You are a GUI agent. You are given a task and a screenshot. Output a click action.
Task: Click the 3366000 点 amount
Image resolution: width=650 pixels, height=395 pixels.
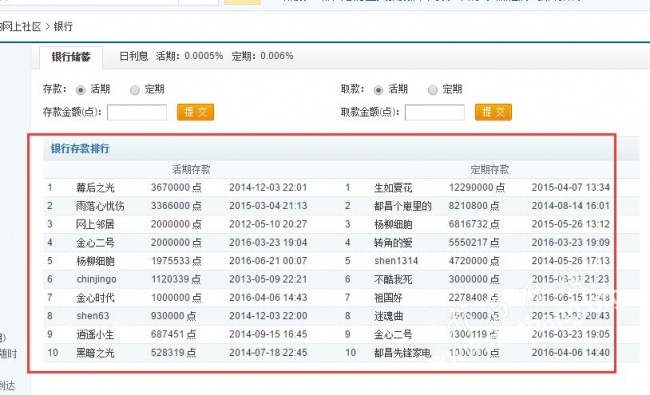click(x=176, y=206)
